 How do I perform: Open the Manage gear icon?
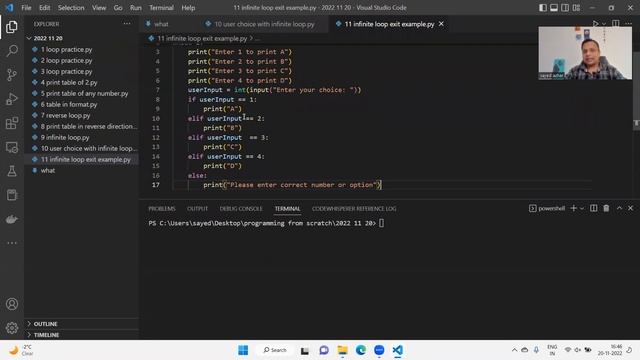[12, 328]
